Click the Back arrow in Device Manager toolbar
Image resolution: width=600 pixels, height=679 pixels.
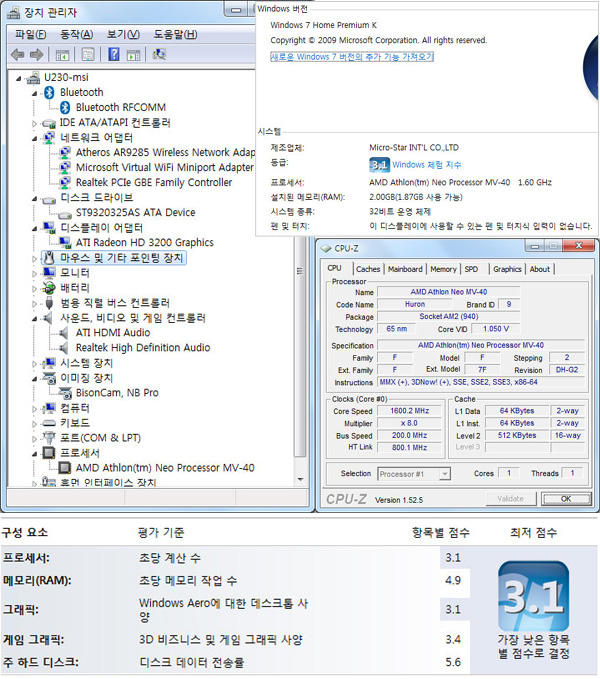pyautogui.click(x=17, y=55)
